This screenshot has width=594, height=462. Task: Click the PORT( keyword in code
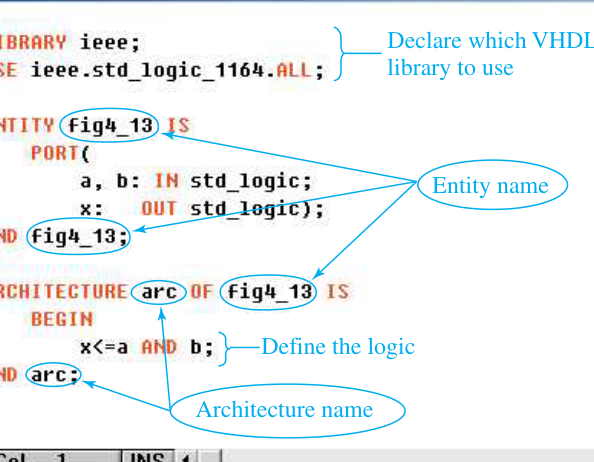click(x=60, y=153)
